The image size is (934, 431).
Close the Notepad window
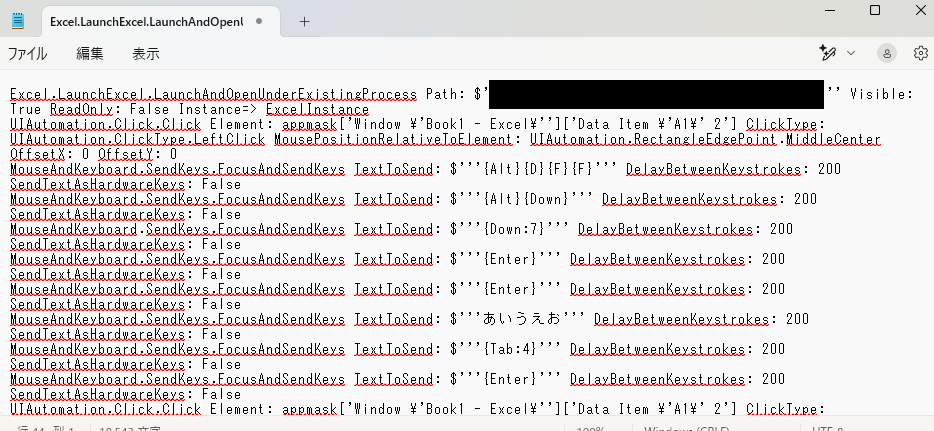click(920, 10)
